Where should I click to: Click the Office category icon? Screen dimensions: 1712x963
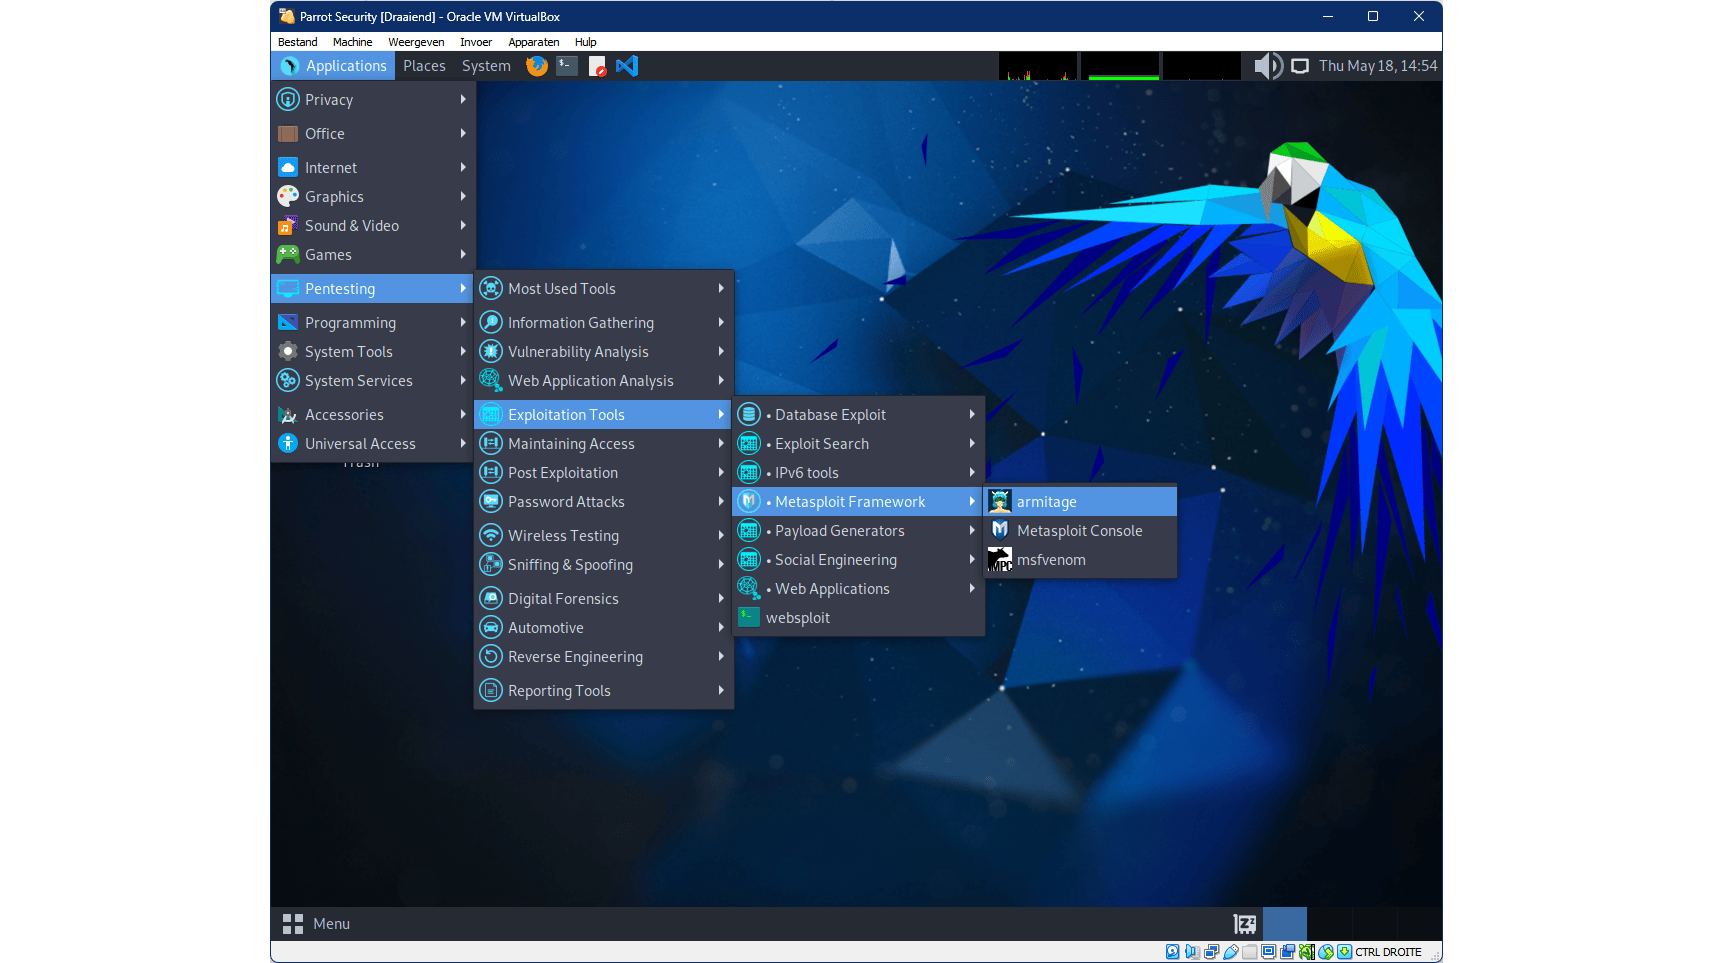pos(288,134)
